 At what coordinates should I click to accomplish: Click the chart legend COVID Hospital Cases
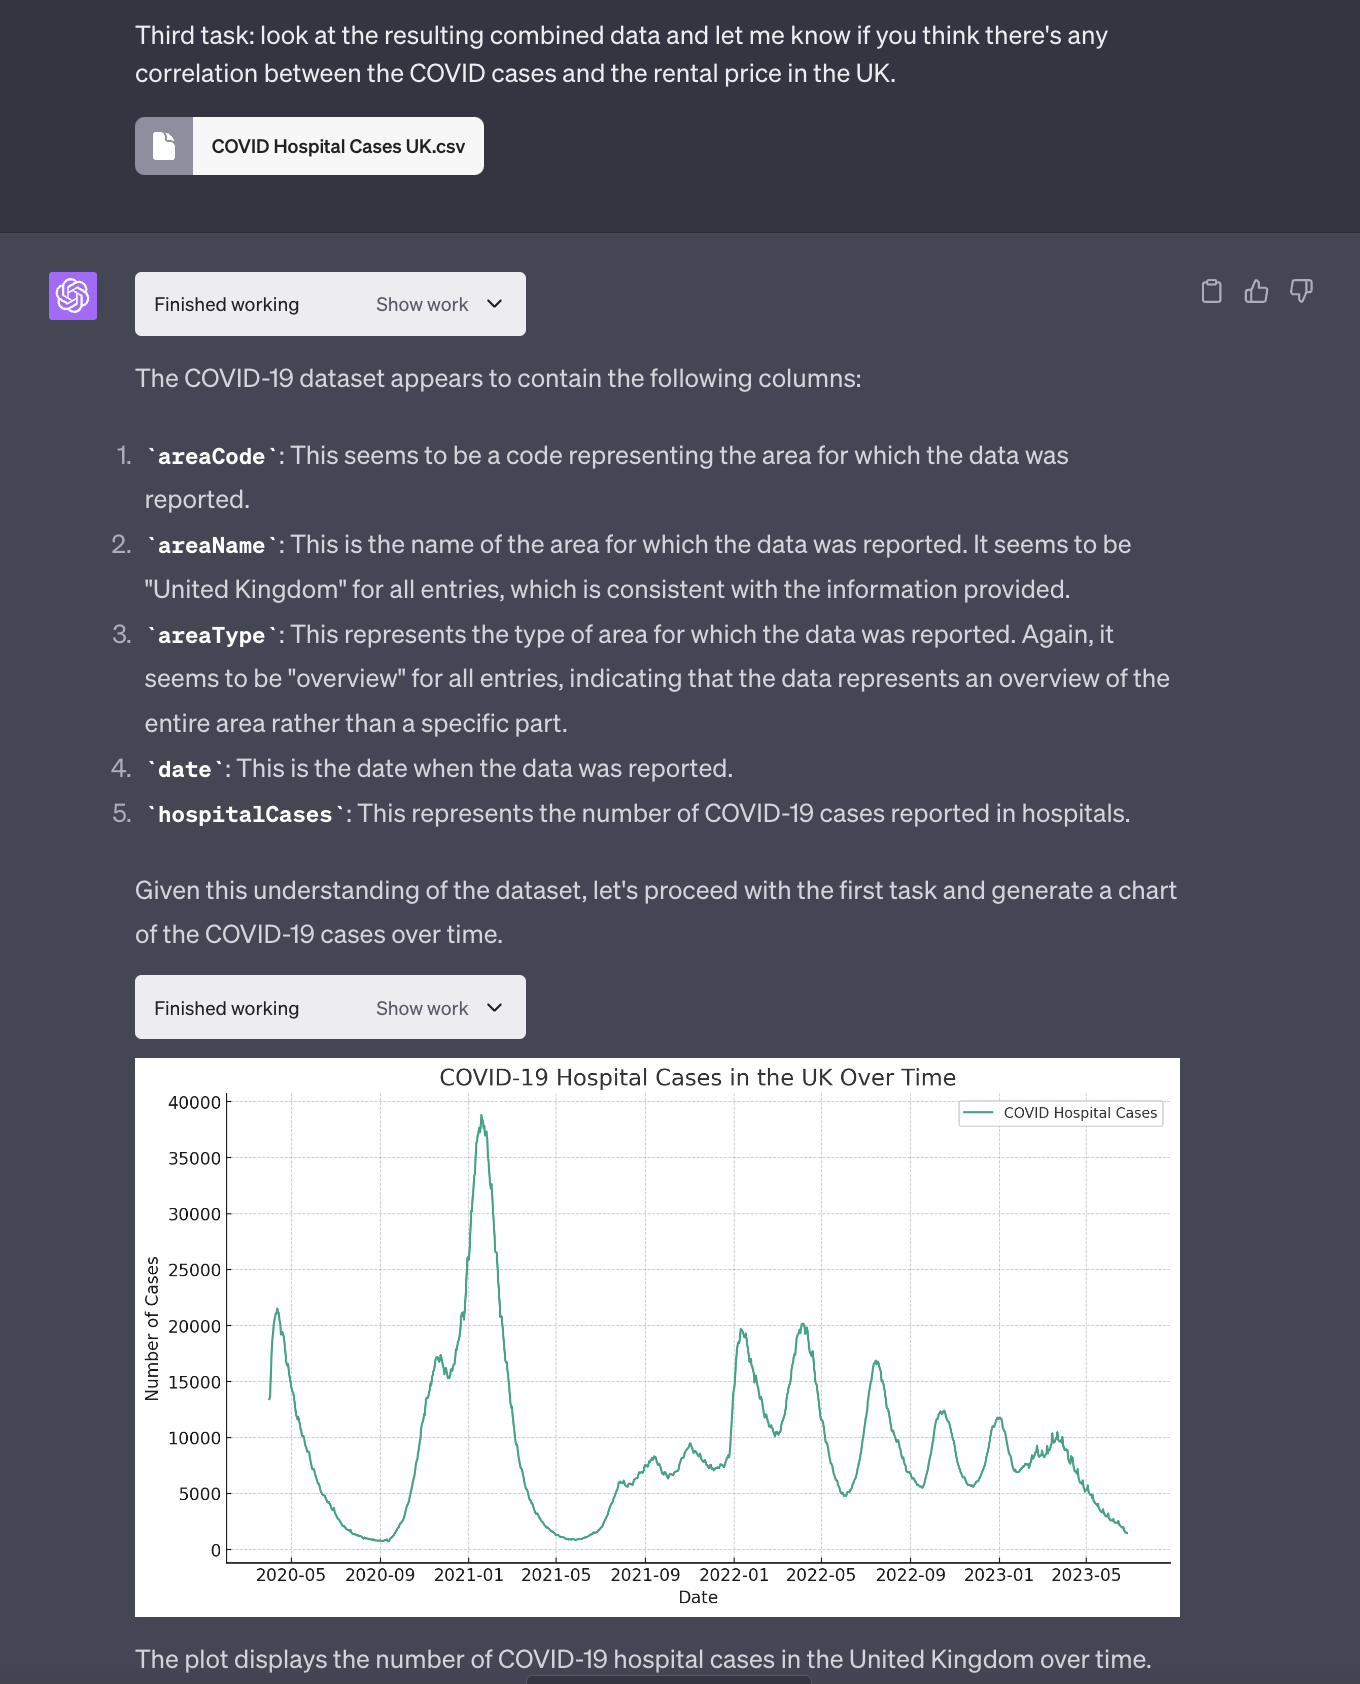[1061, 1113]
